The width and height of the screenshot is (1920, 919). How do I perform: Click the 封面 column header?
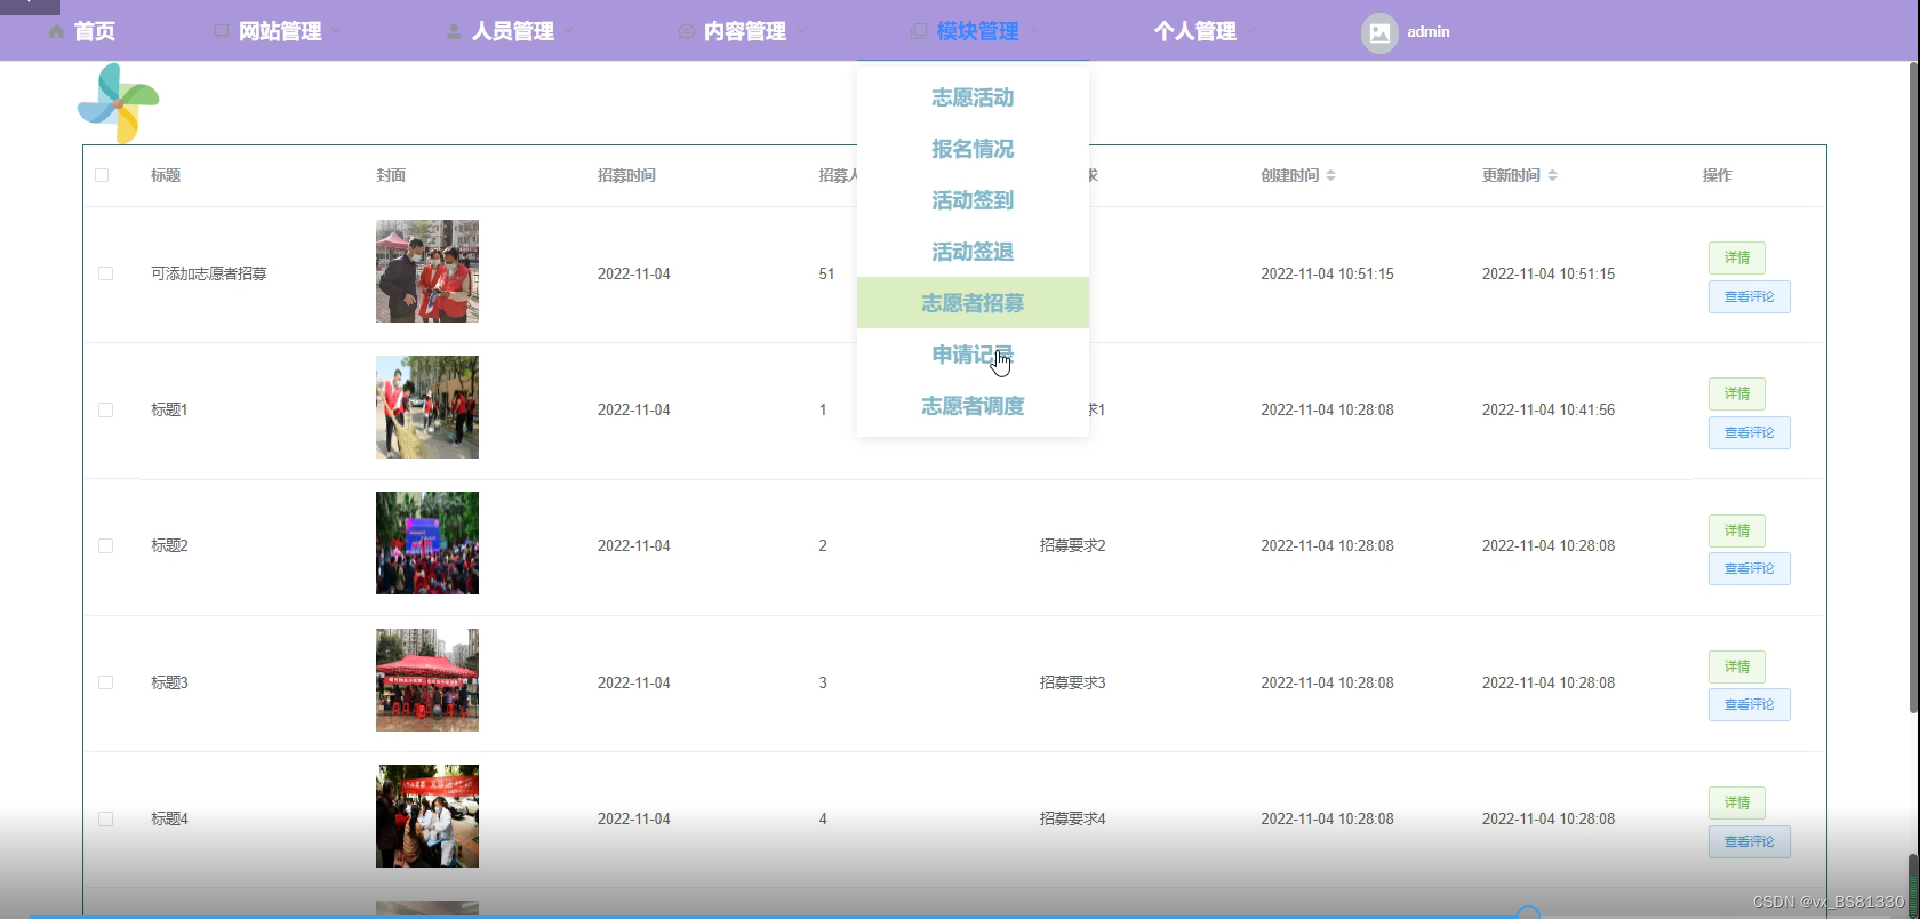(x=391, y=175)
